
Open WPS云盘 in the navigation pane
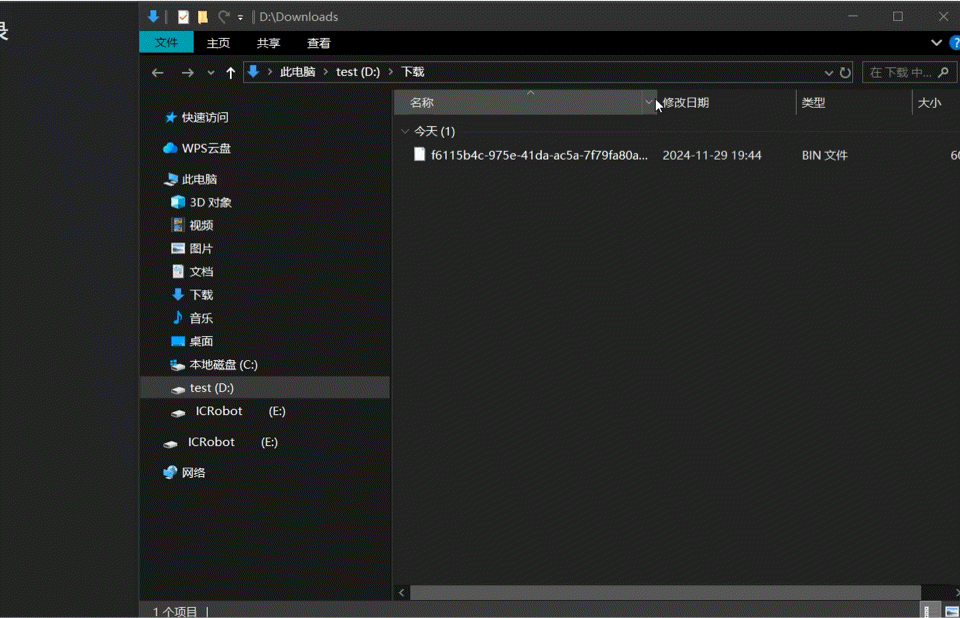tap(206, 148)
